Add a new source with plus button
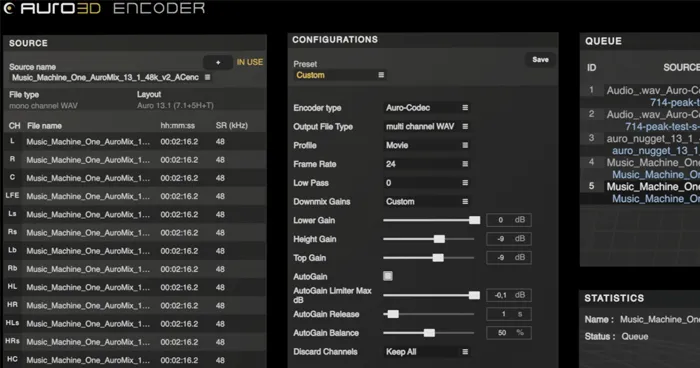The image size is (700, 368). (218, 63)
